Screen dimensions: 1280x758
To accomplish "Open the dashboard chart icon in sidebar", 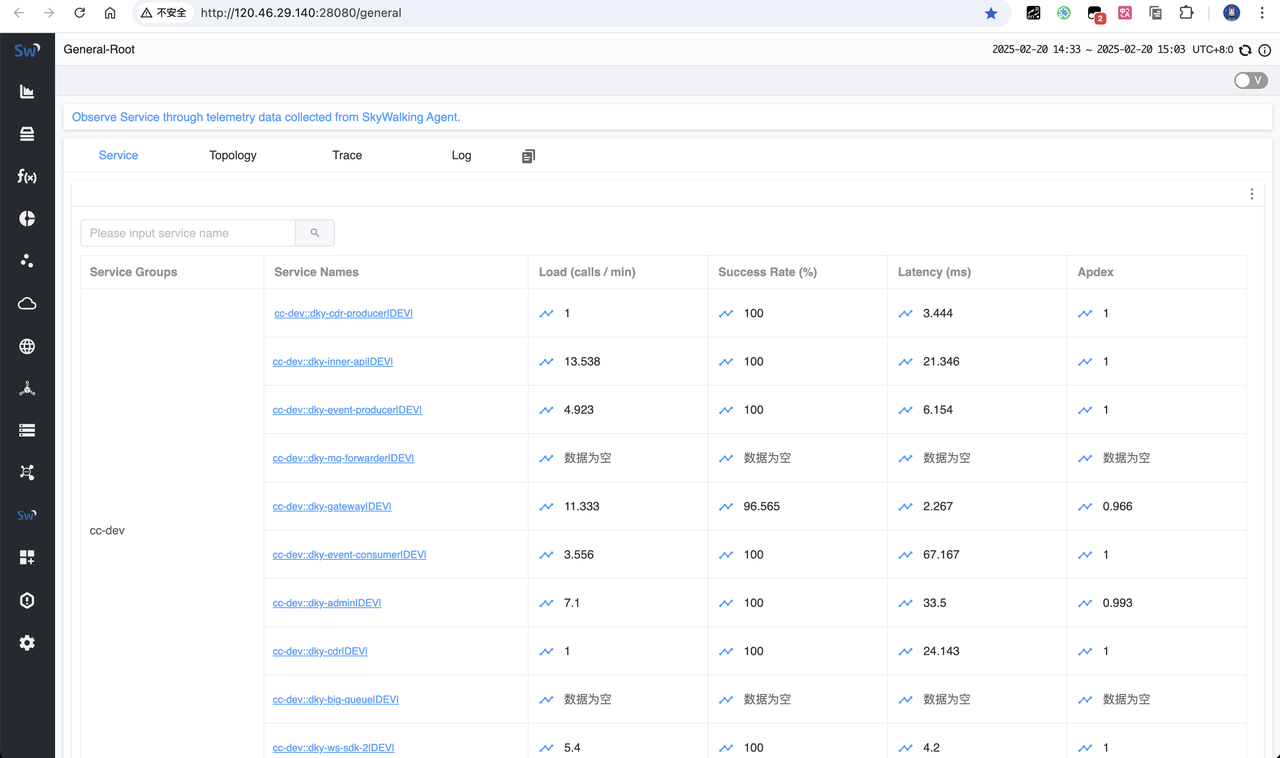I will point(27,92).
